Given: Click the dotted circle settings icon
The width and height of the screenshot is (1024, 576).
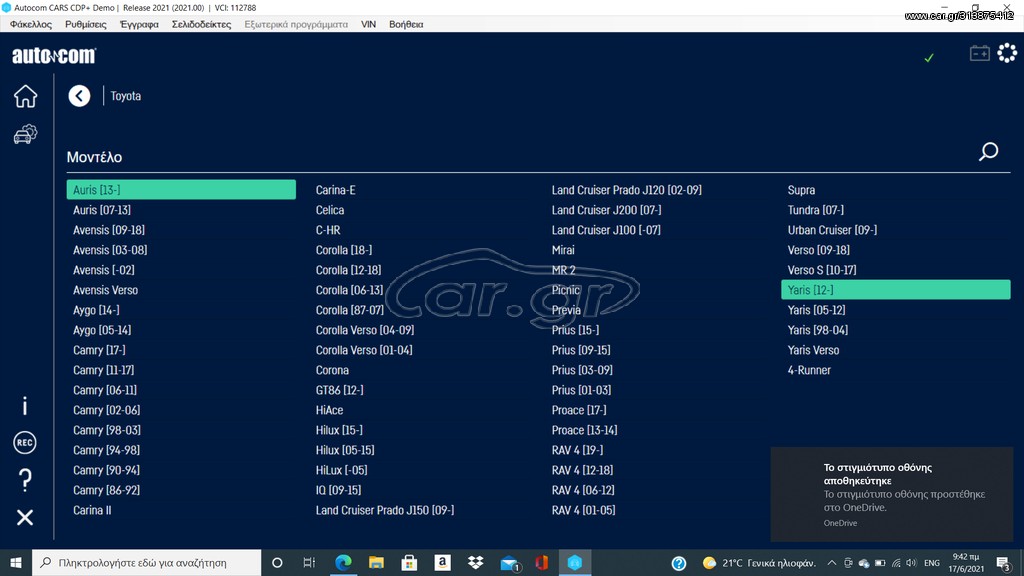Looking at the screenshot, I should click(x=1007, y=53).
